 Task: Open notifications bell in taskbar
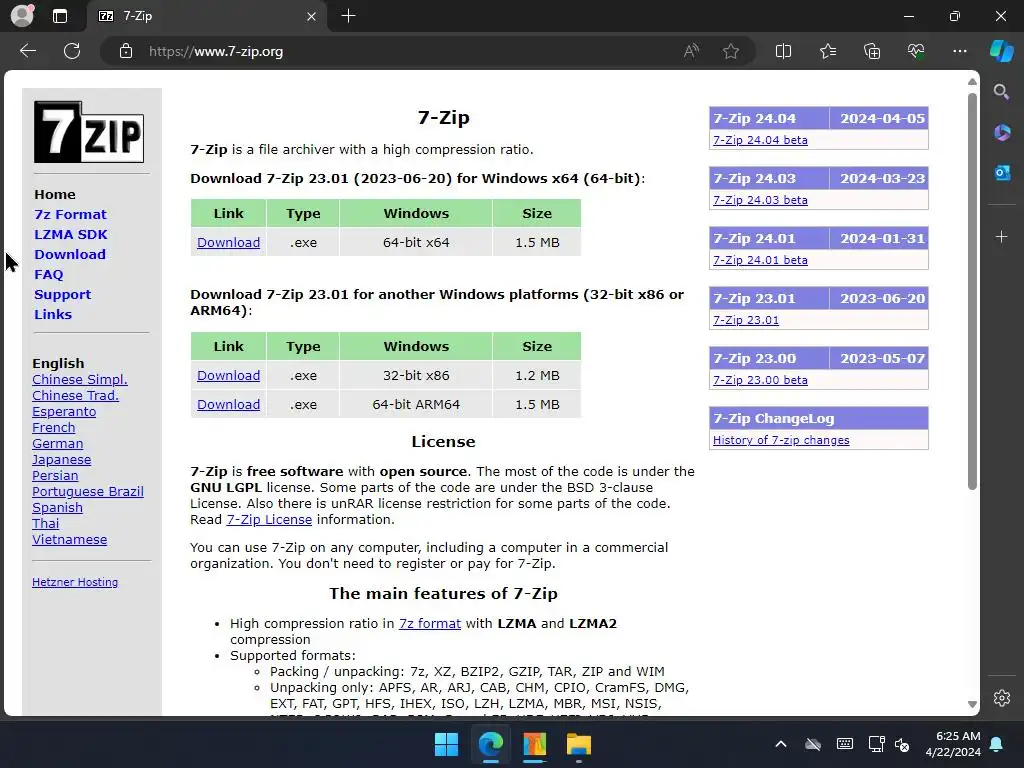point(997,744)
